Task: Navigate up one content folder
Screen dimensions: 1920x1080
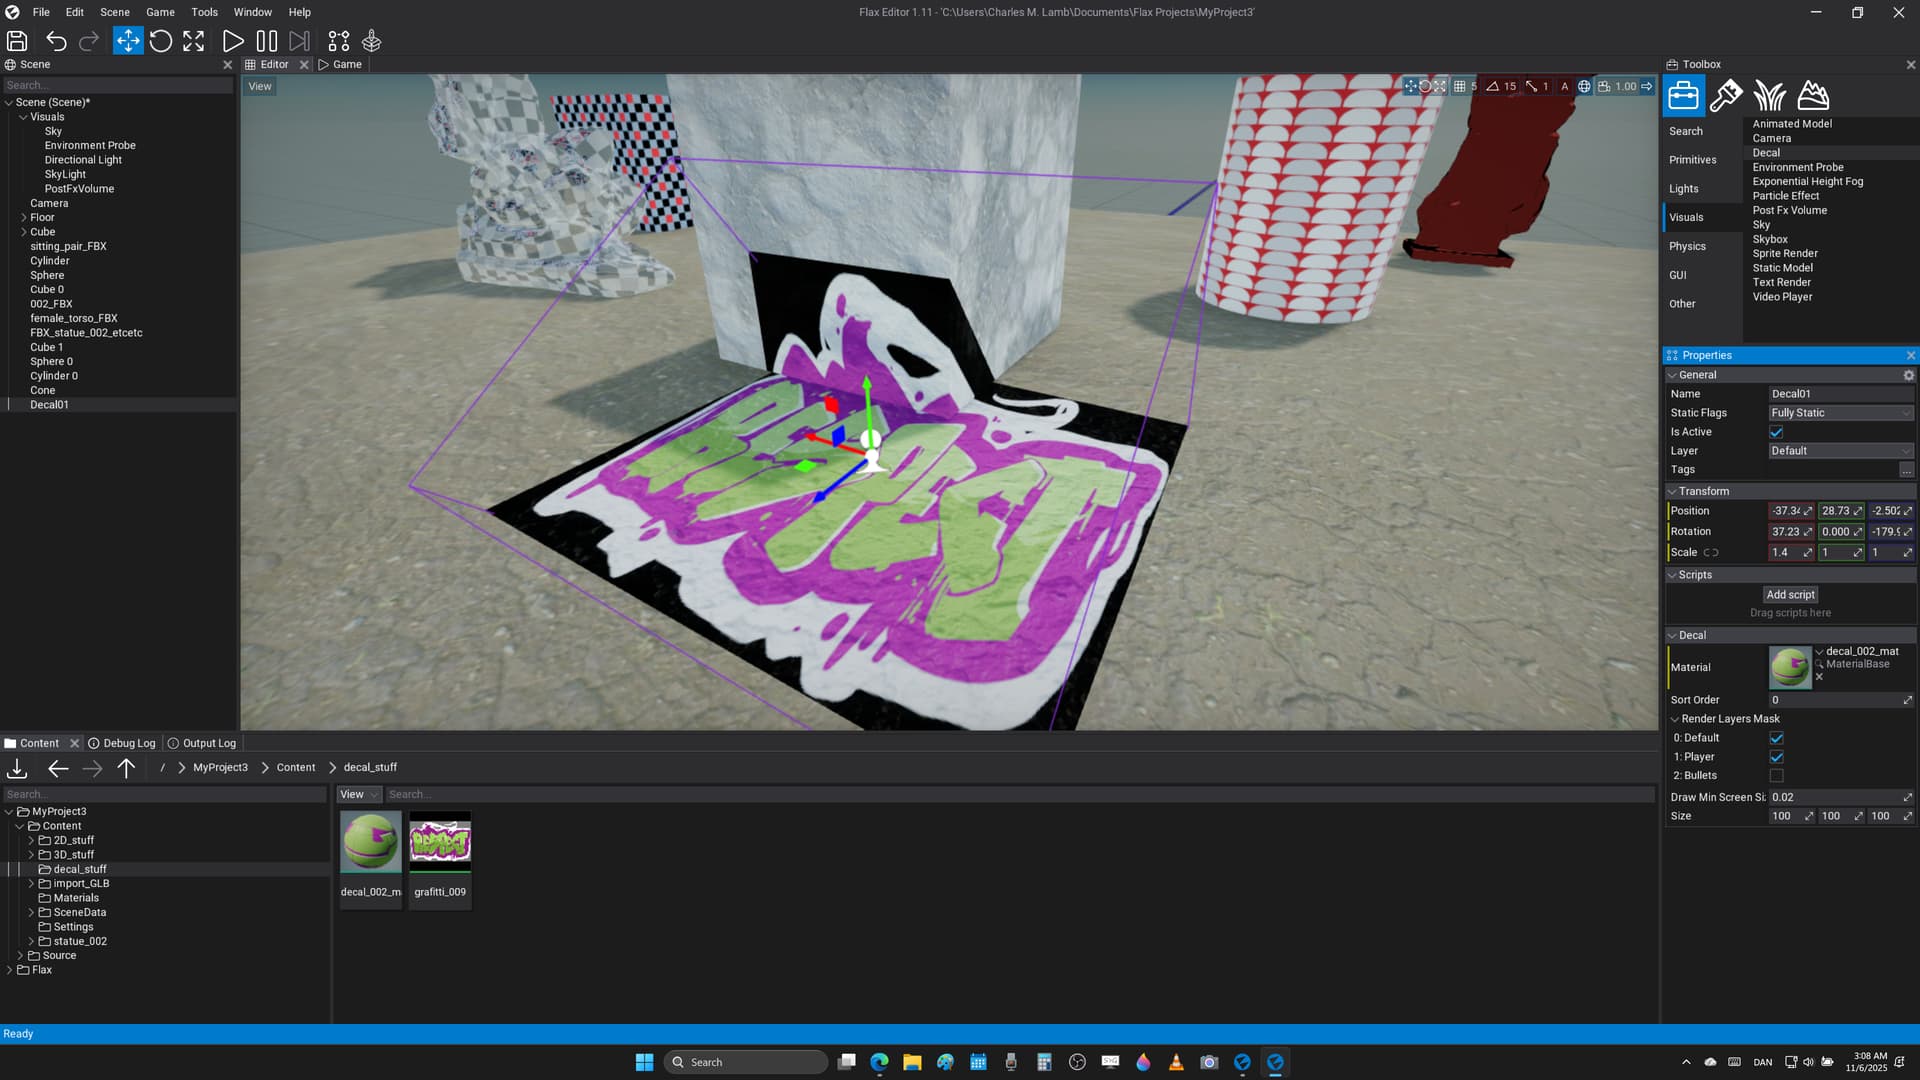Action: click(126, 768)
